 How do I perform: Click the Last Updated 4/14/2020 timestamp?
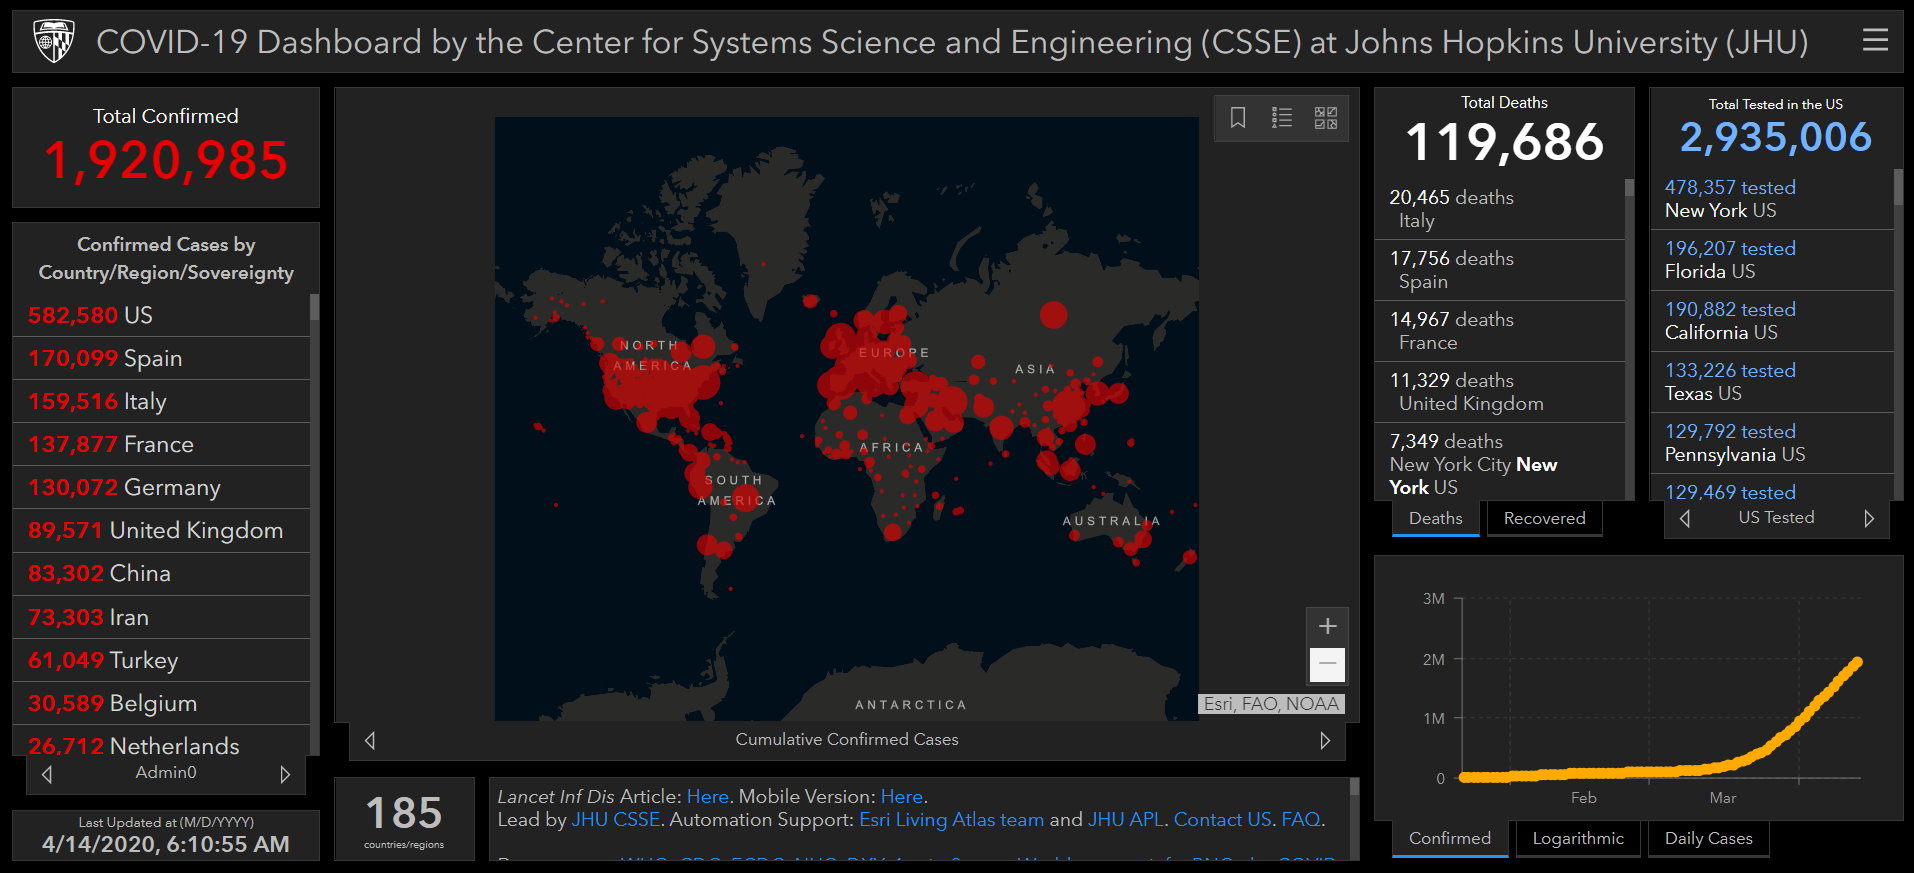[x=166, y=844]
